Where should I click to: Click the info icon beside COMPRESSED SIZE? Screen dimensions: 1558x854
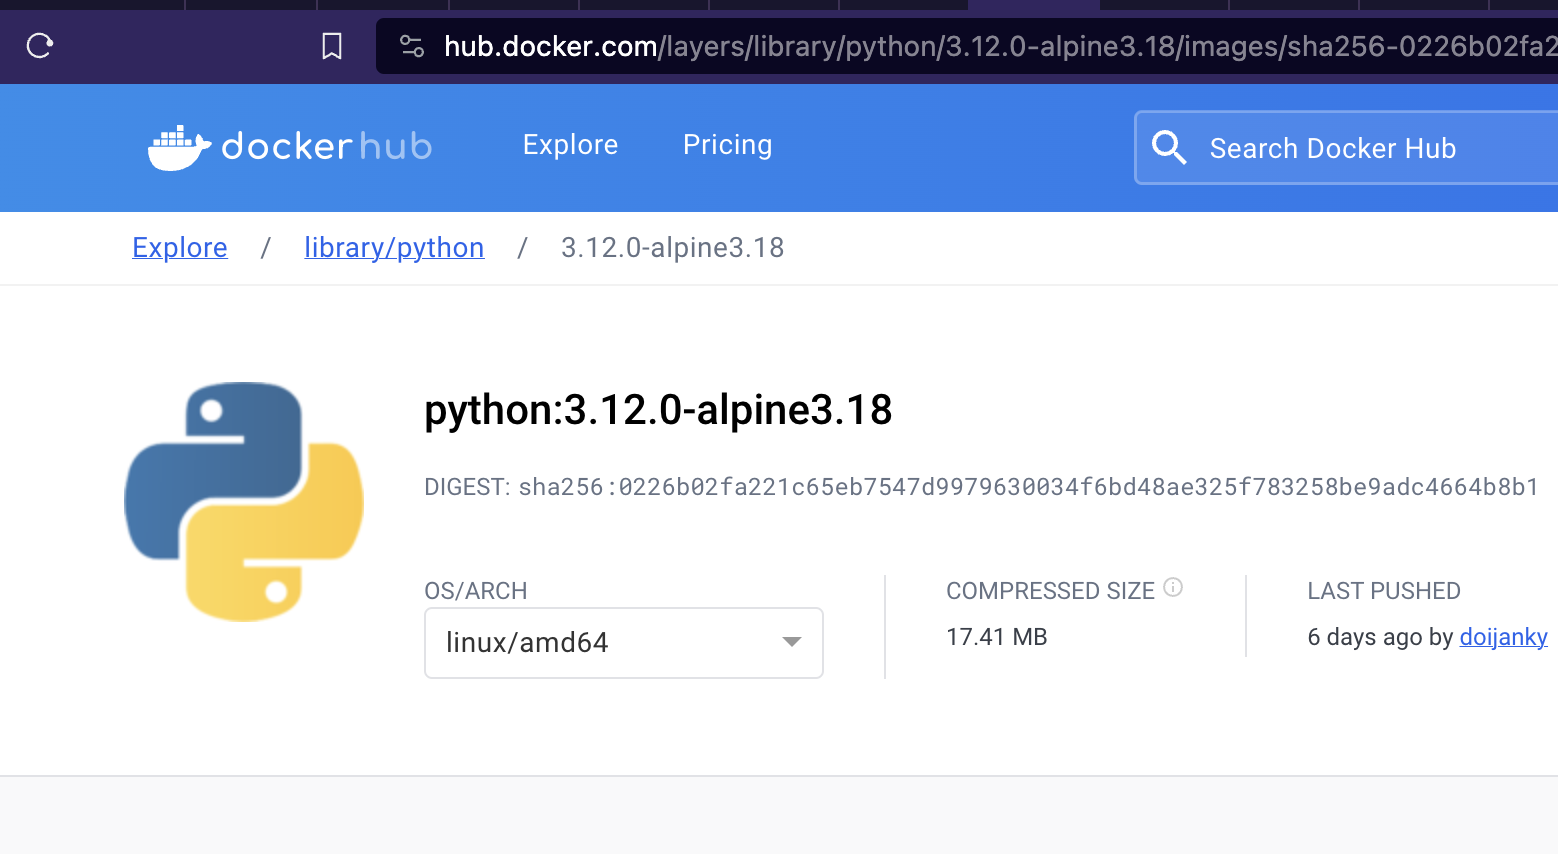tap(1172, 587)
